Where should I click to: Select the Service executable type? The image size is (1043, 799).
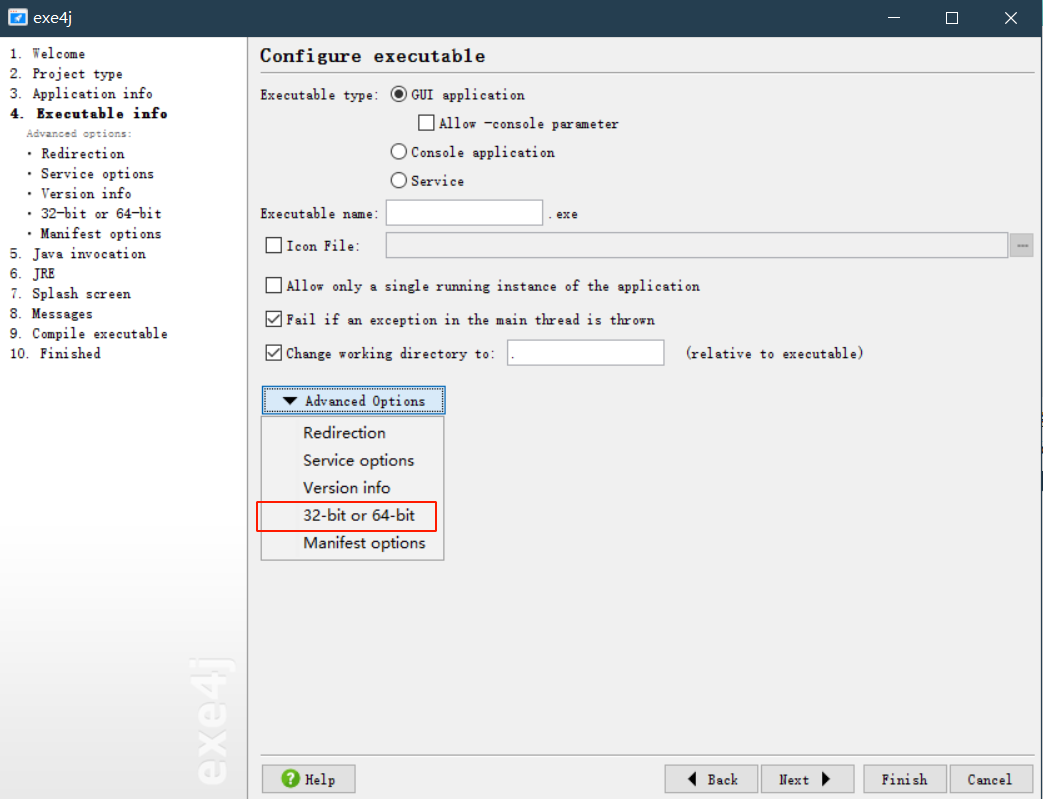click(399, 181)
